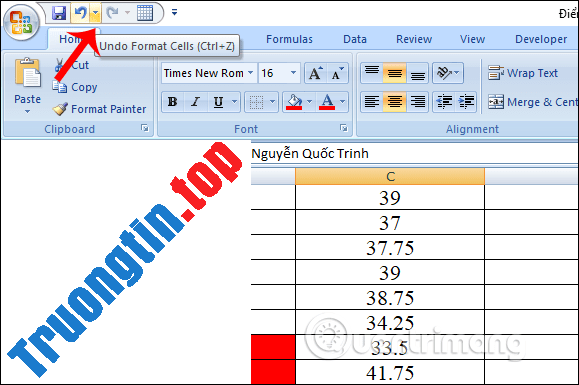Cut the selected cells
Image resolution: width=579 pixels, height=385 pixels.
72,65
